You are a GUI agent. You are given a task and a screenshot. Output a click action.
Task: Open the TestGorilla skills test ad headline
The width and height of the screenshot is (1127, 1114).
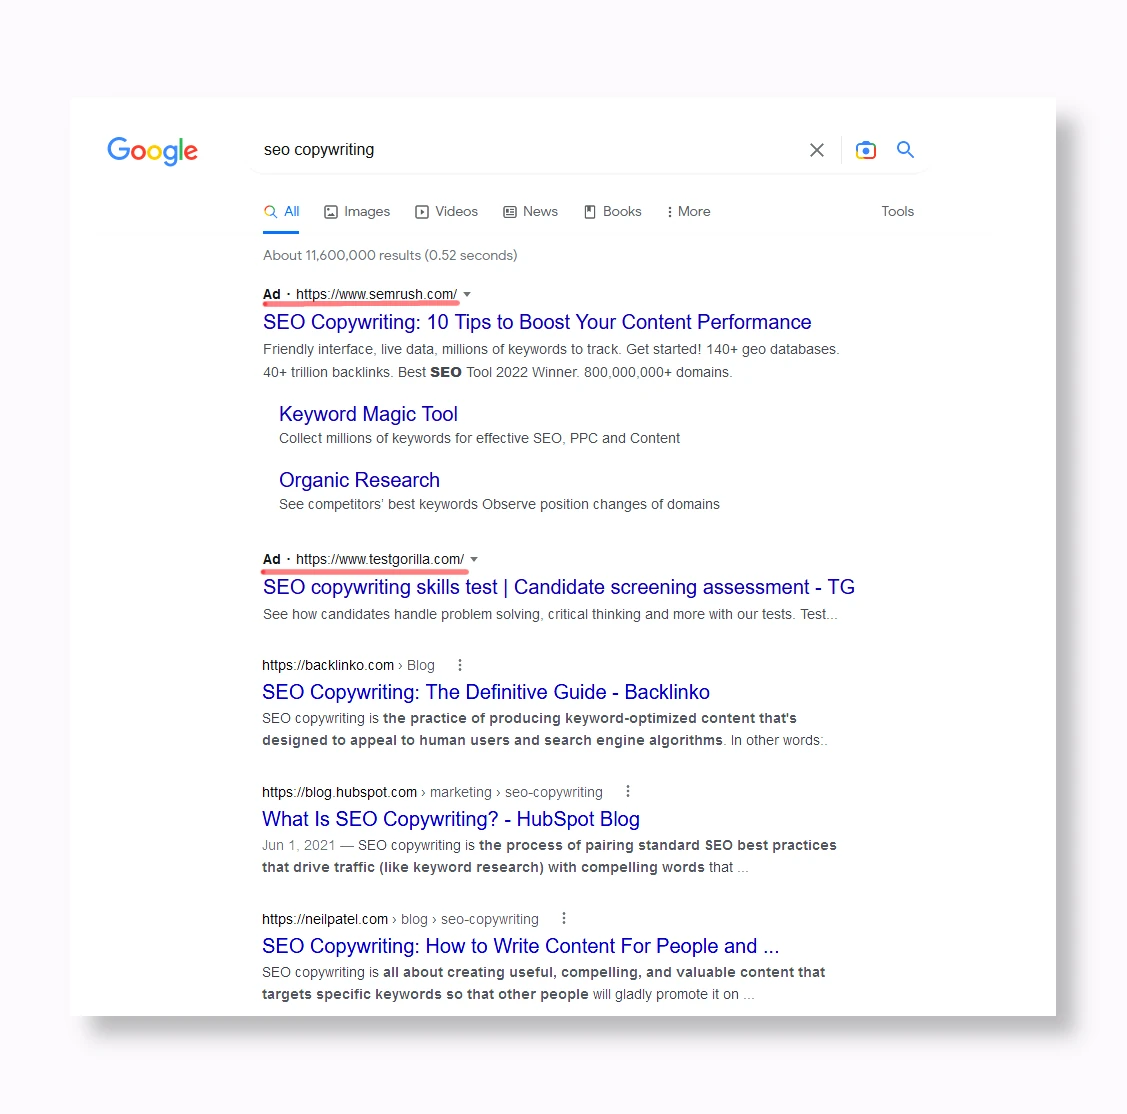(557, 587)
